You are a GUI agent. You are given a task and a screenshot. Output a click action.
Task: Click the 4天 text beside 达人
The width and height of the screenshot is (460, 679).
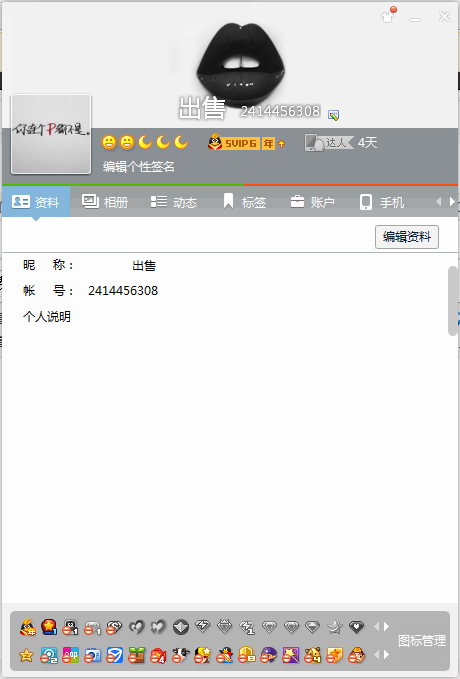pyautogui.click(x=367, y=142)
